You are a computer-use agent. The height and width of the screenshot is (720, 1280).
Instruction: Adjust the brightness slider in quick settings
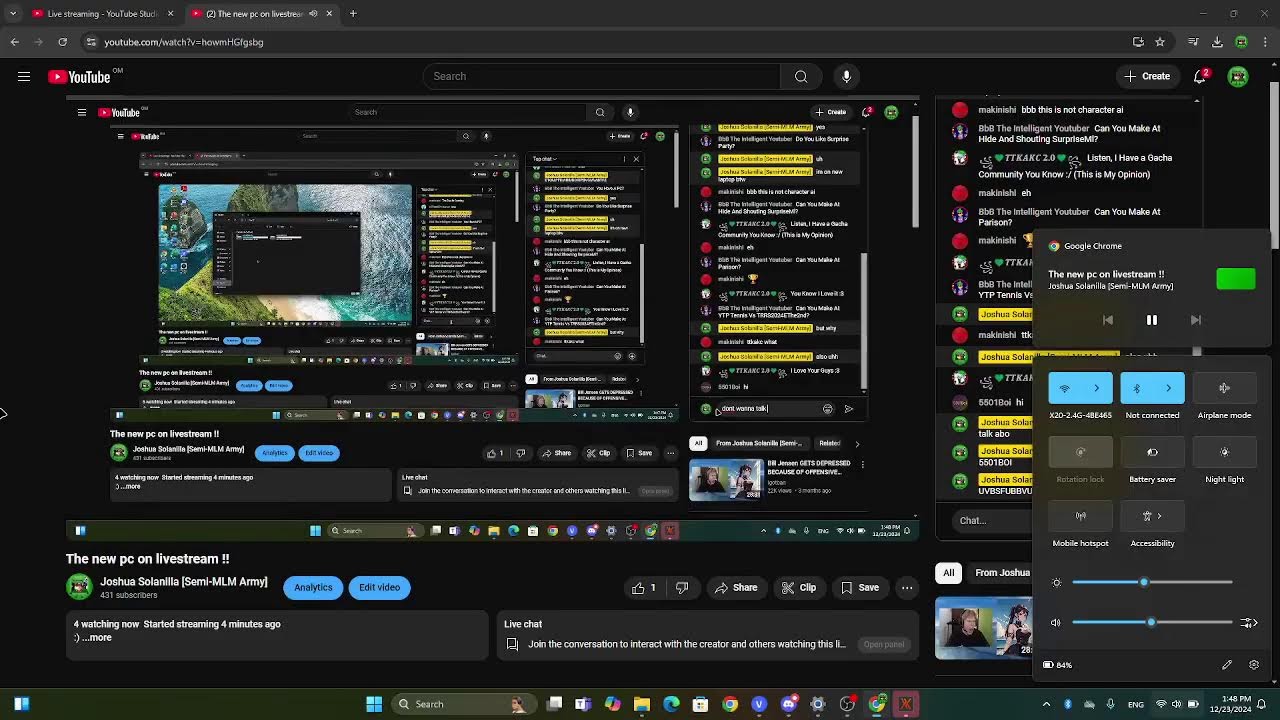point(1152,582)
